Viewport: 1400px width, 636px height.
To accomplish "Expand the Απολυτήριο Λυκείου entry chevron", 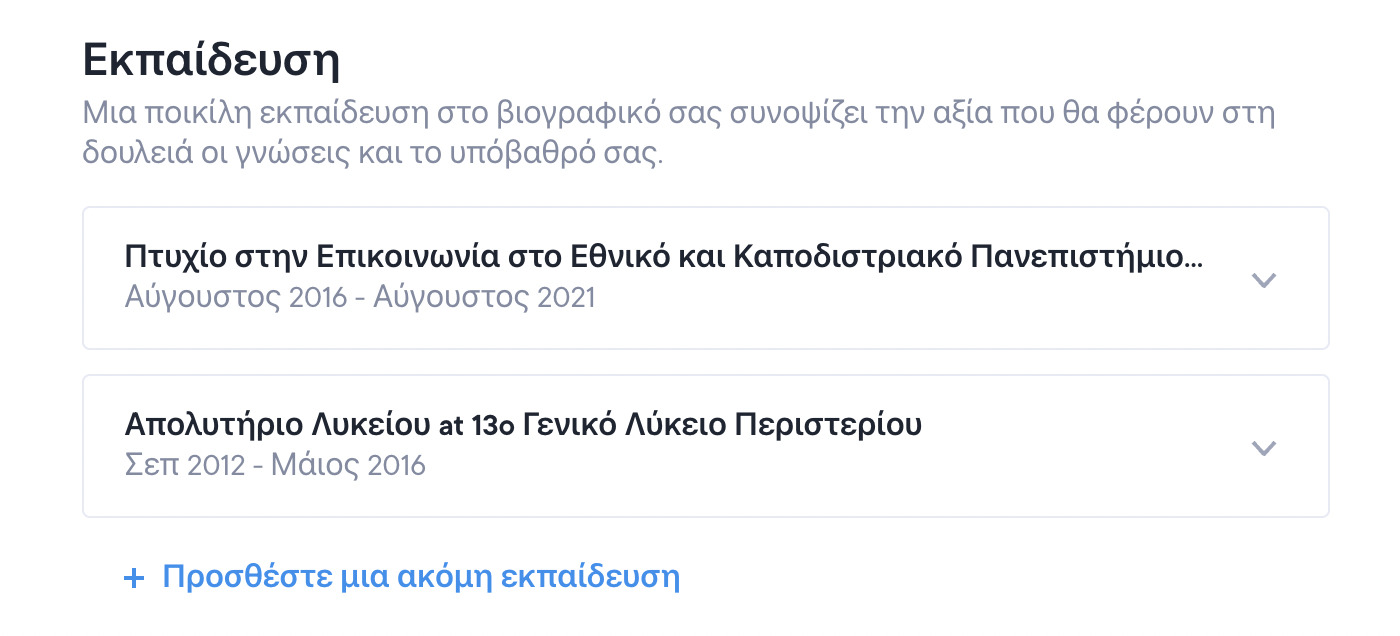I will (x=1264, y=448).
